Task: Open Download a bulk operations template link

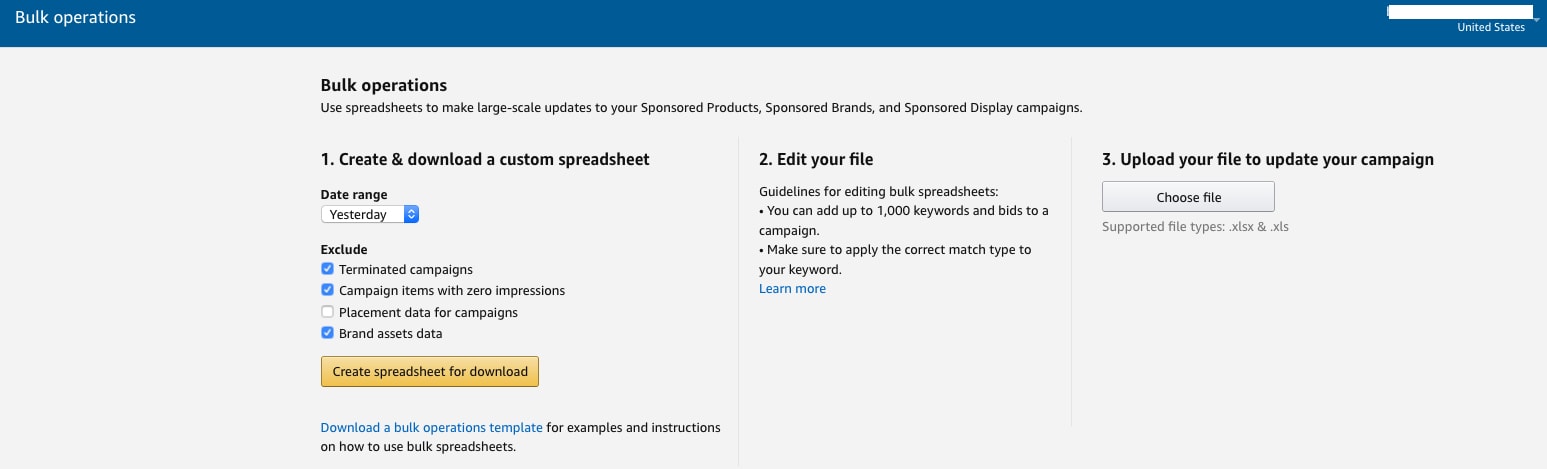Action: click(x=431, y=427)
